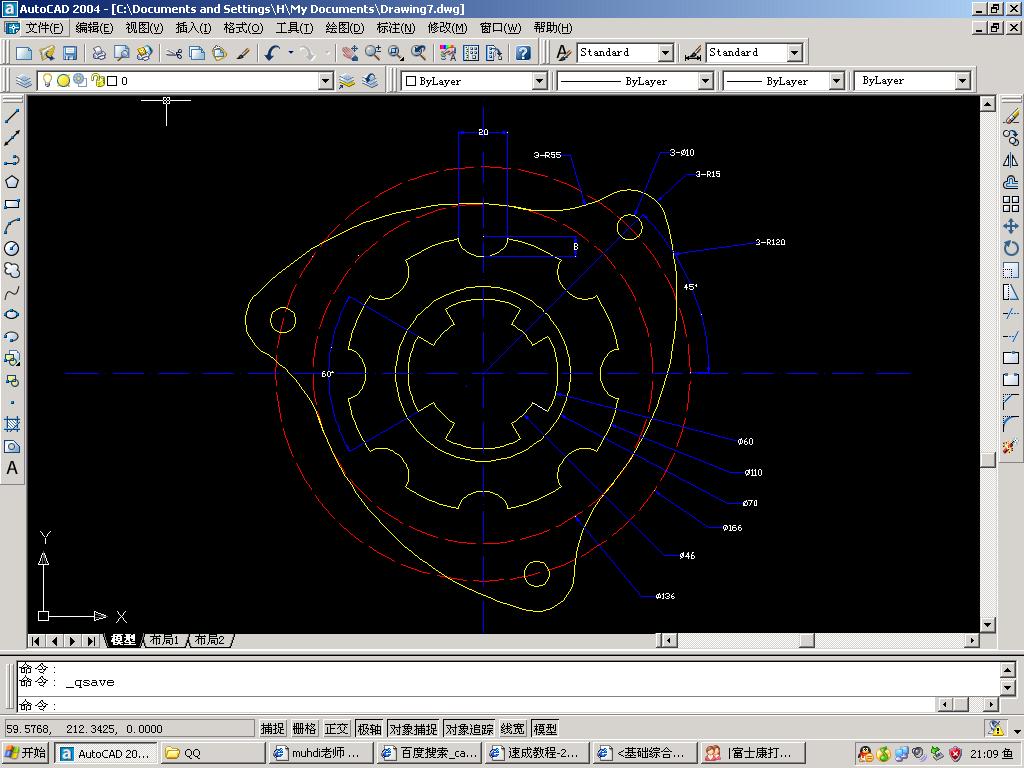Viewport: 1024px width, 768px height.
Task: Open the 编辑(E) menu
Action: [x=94, y=28]
